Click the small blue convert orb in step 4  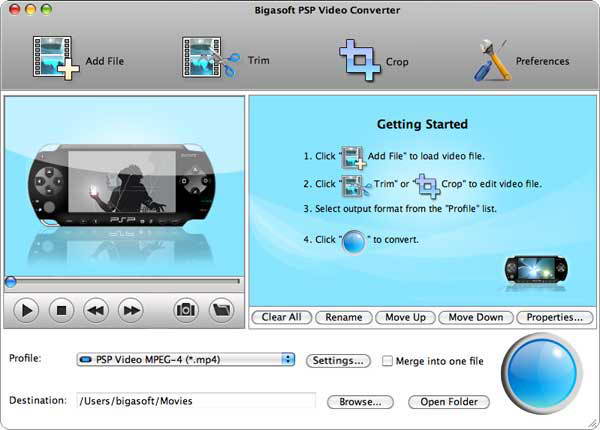tap(354, 242)
